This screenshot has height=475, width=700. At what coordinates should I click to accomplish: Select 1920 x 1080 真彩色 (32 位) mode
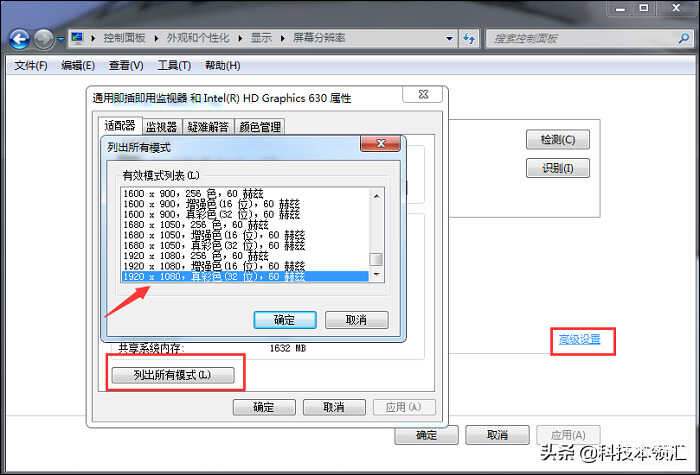point(245,277)
